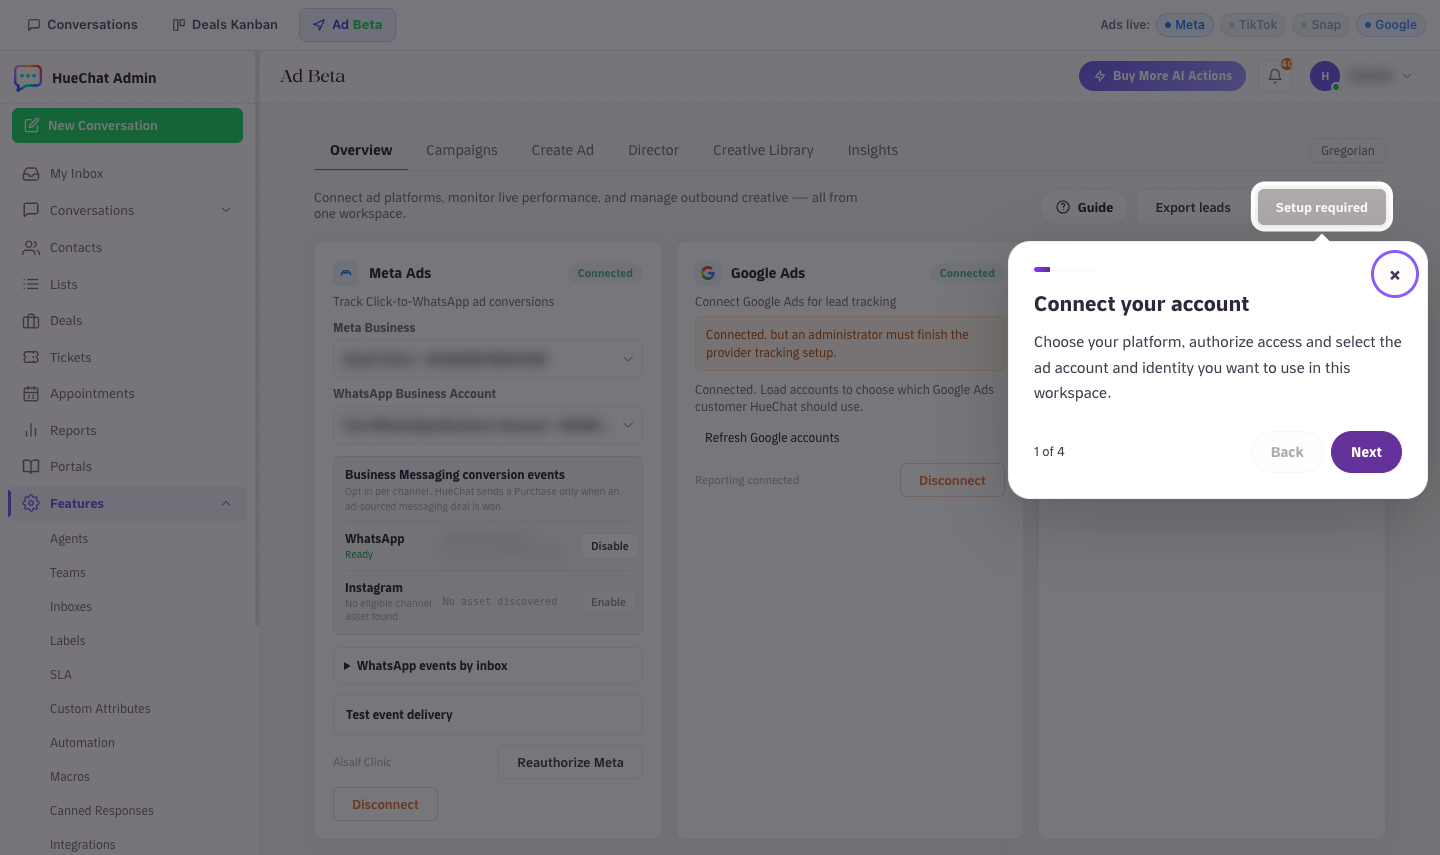This screenshot has width=1440, height=855.
Task: Toggle the Snap ads live pill
Action: [1321, 25]
